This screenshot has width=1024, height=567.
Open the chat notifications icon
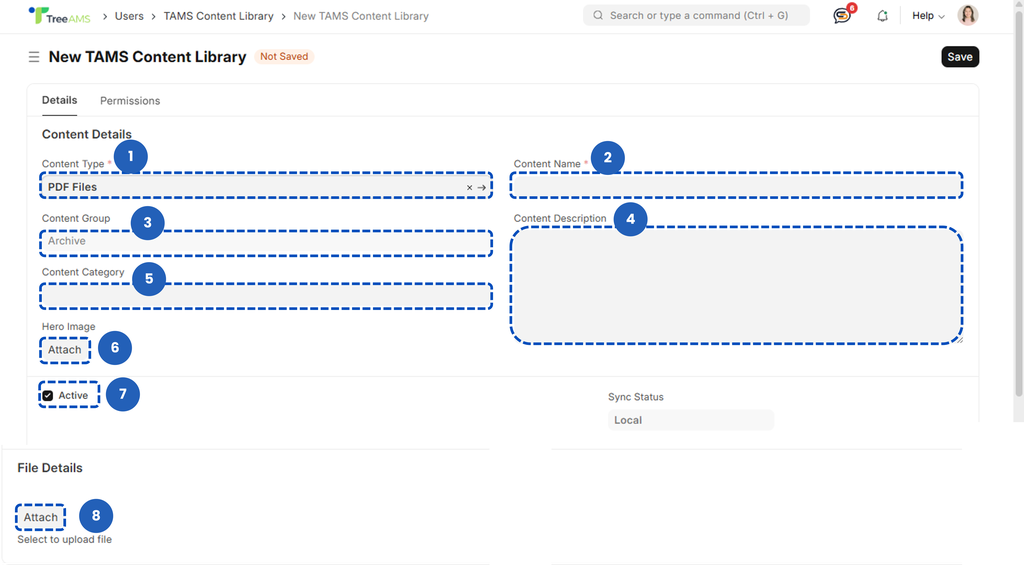(x=842, y=16)
